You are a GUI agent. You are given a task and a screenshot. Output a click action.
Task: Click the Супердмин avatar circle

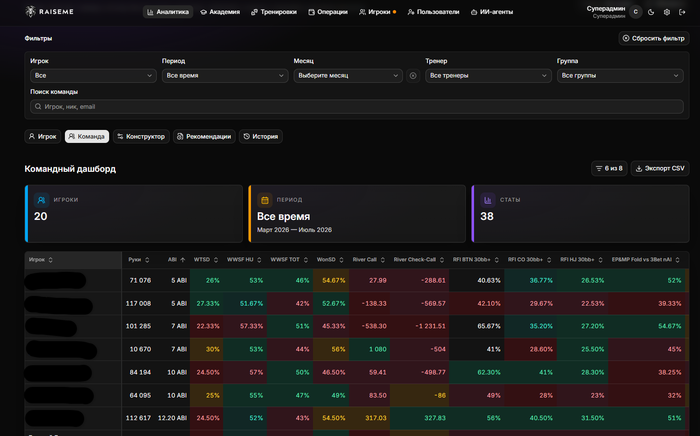[x=635, y=12]
